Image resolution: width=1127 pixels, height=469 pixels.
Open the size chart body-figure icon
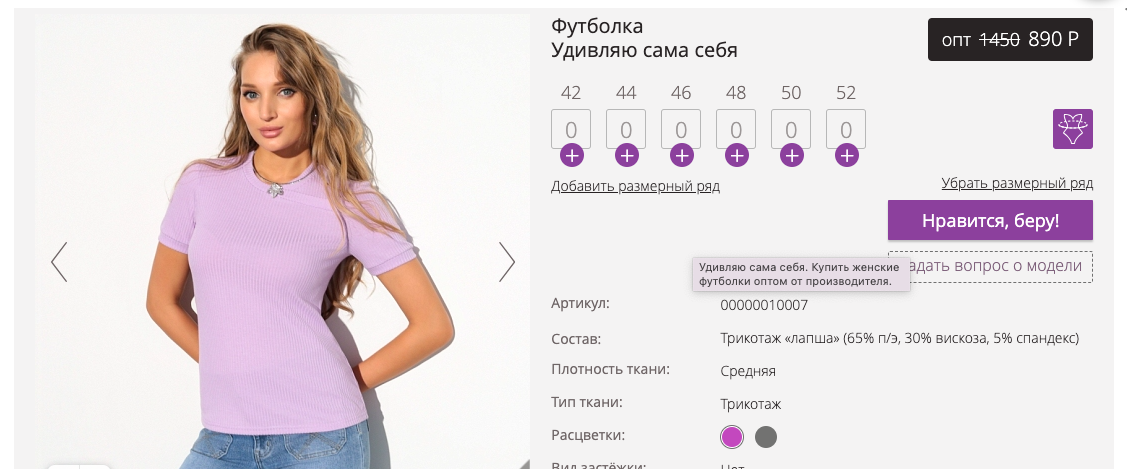(x=1072, y=129)
